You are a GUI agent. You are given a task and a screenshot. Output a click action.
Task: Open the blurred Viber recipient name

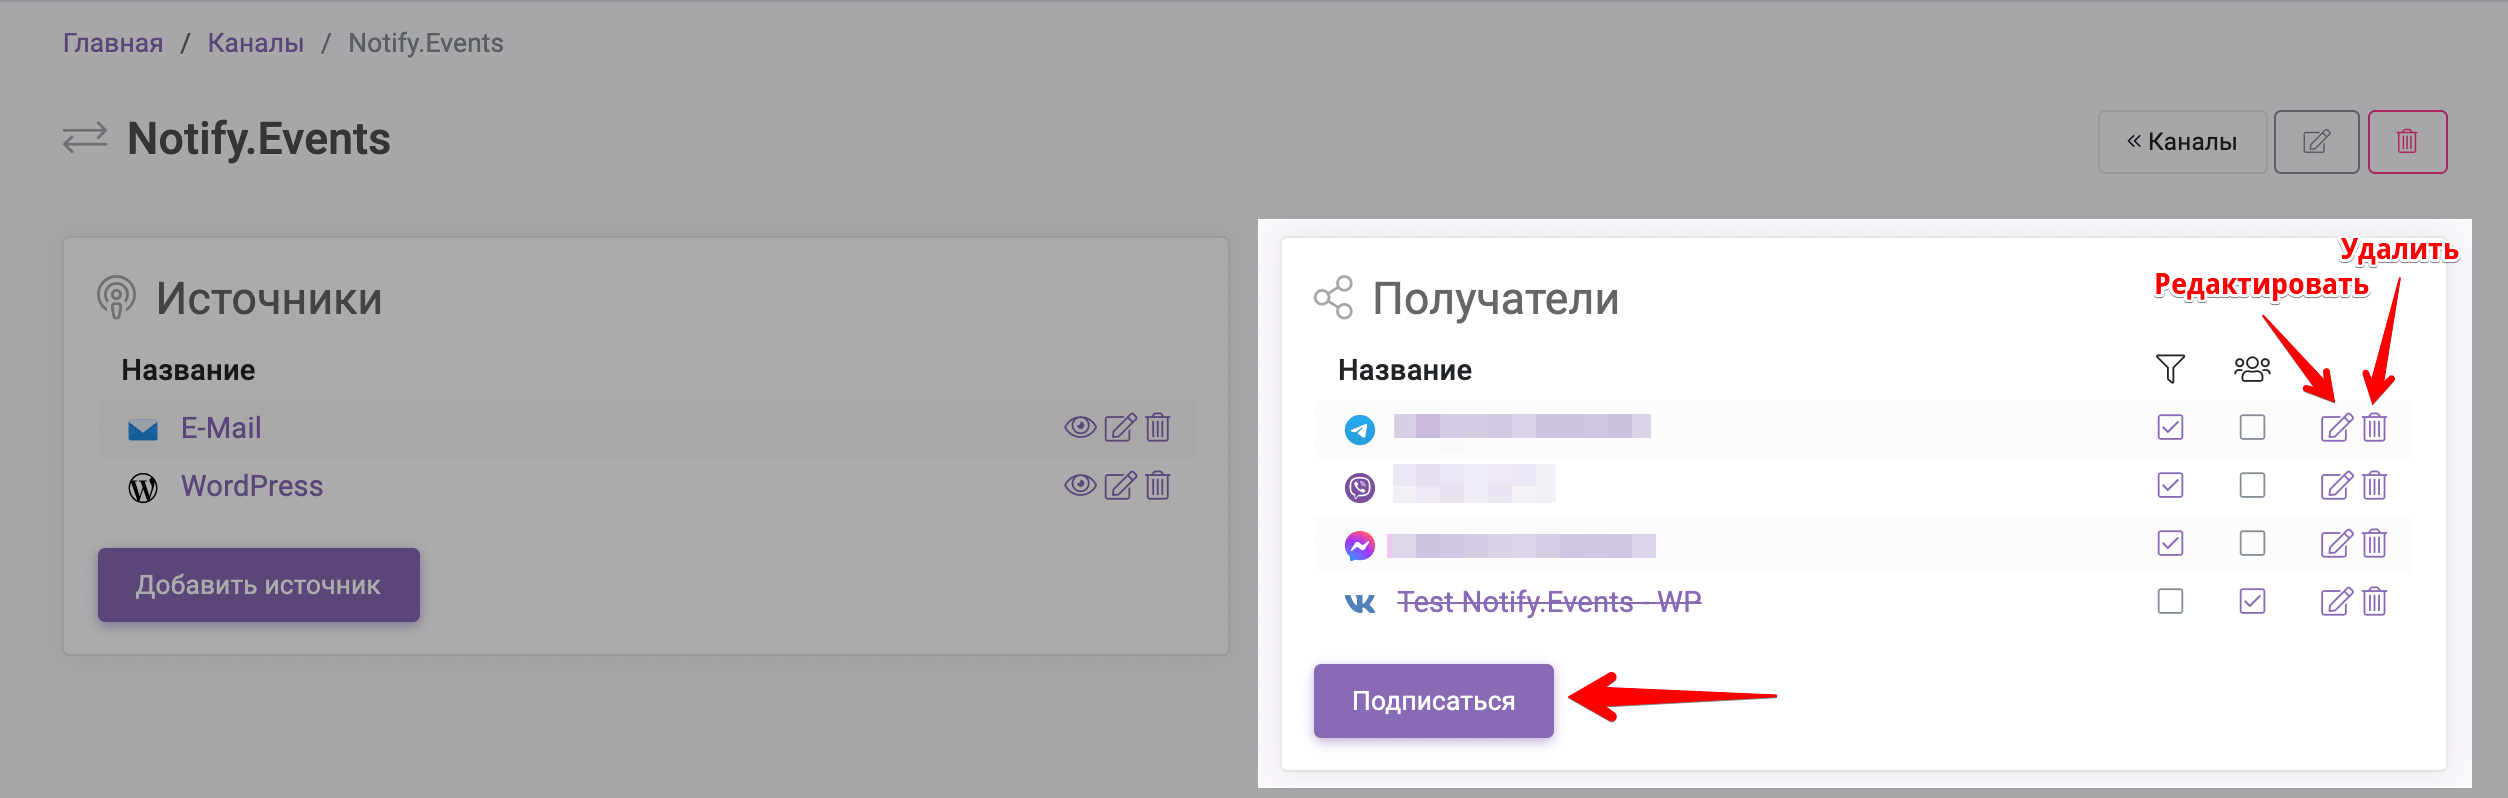tap(1474, 484)
